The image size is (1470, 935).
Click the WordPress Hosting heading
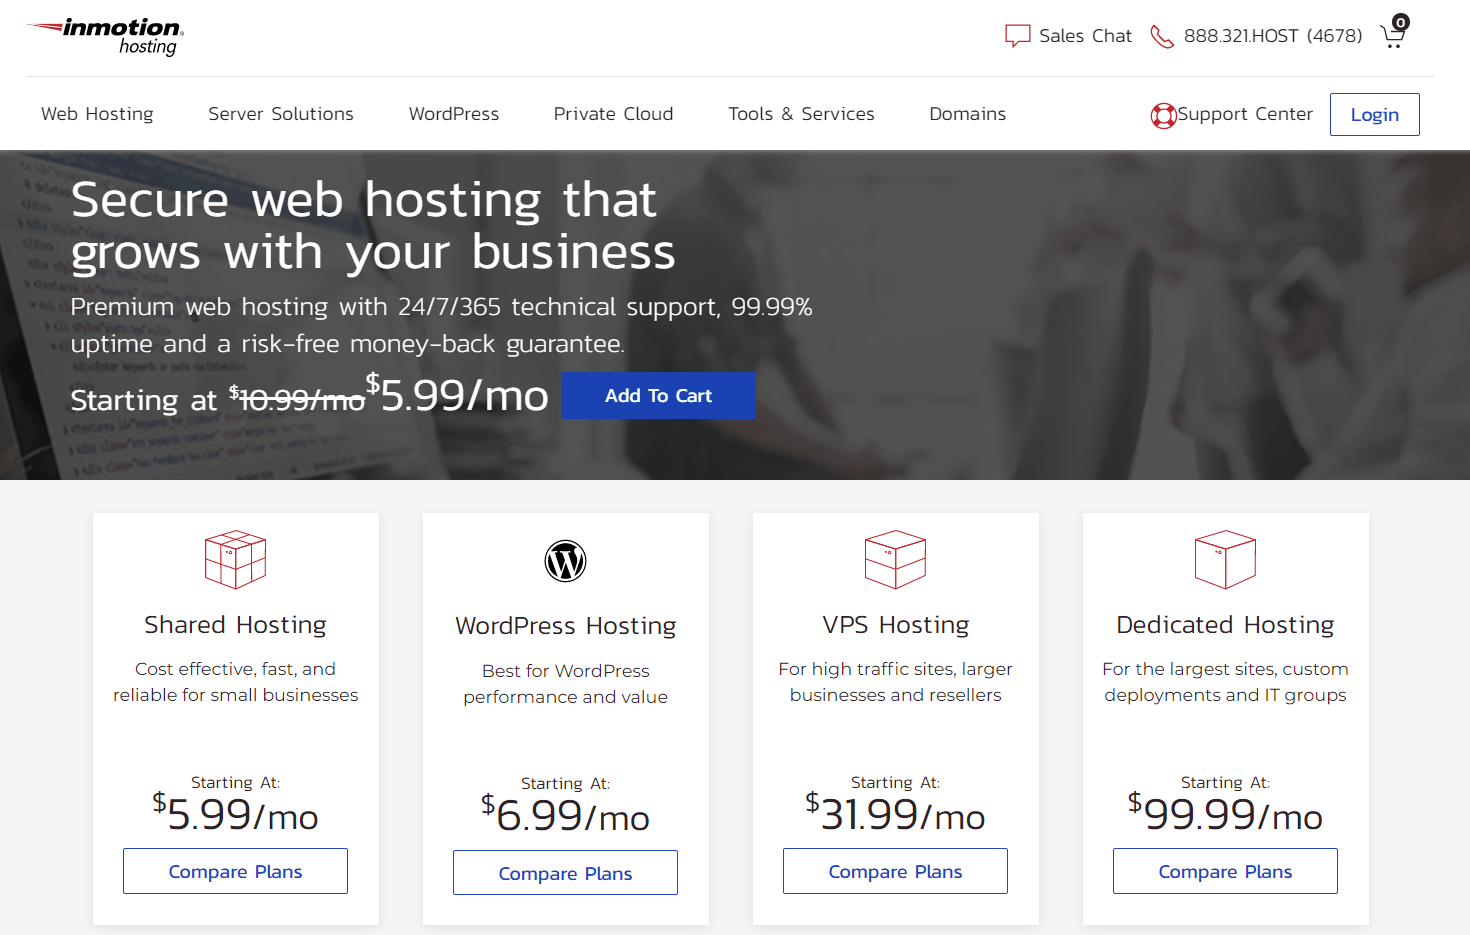pyautogui.click(x=565, y=626)
